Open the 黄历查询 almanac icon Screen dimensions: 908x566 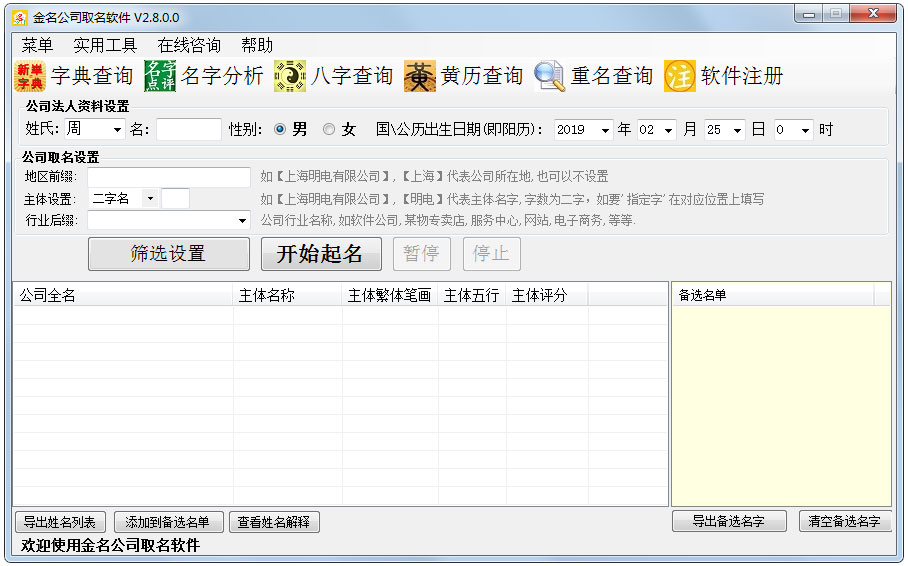tap(420, 76)
